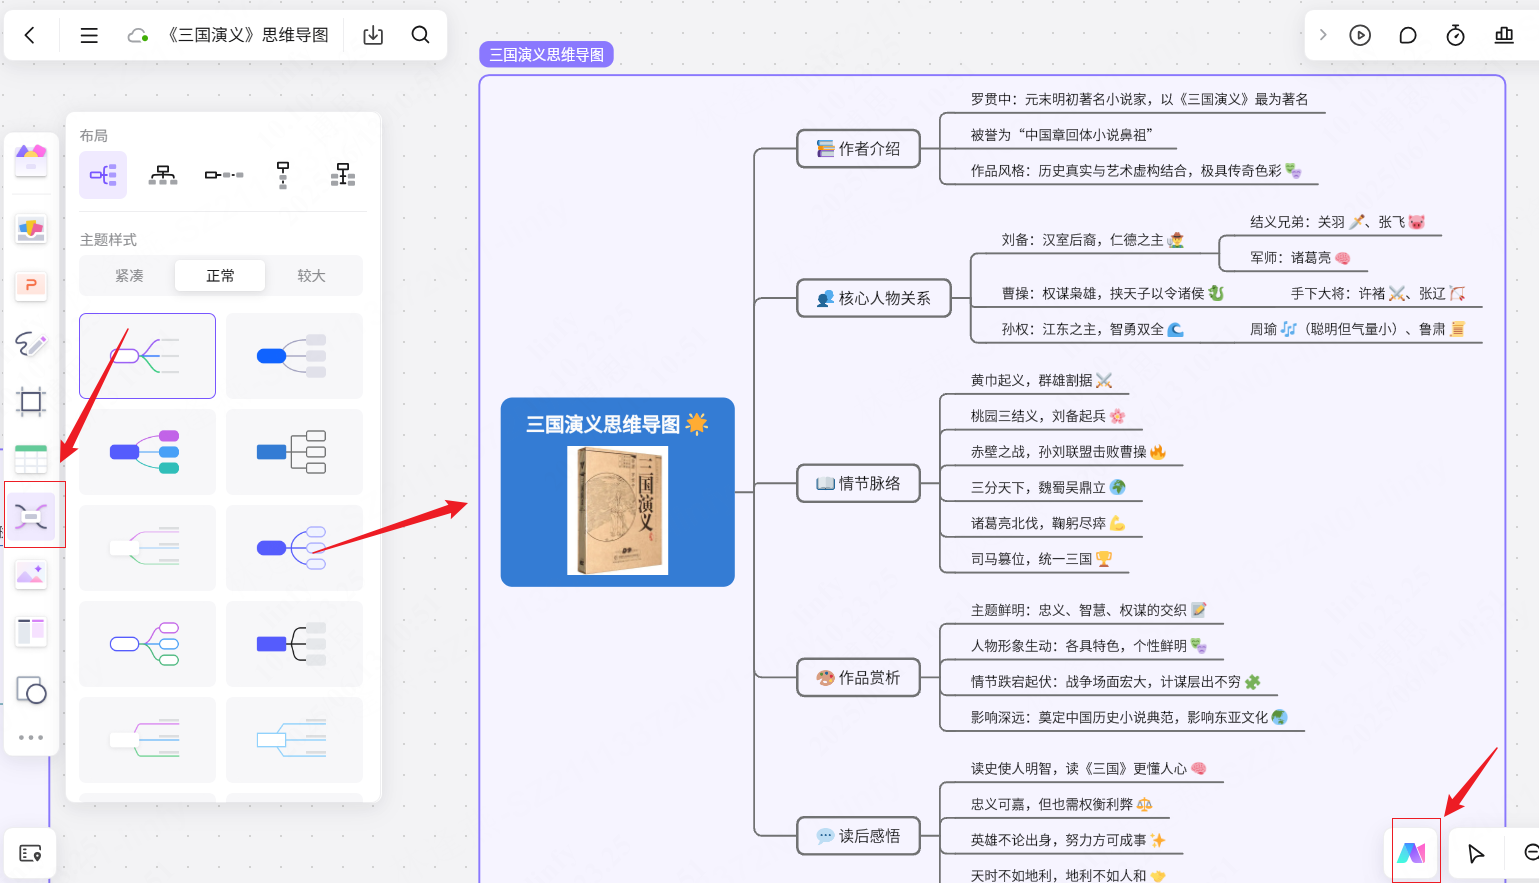Viewport: 1539px width, 883px height.
Task: Click the 三分天下，魏蜀吴鼎立 node
Action: point(1048,487)
